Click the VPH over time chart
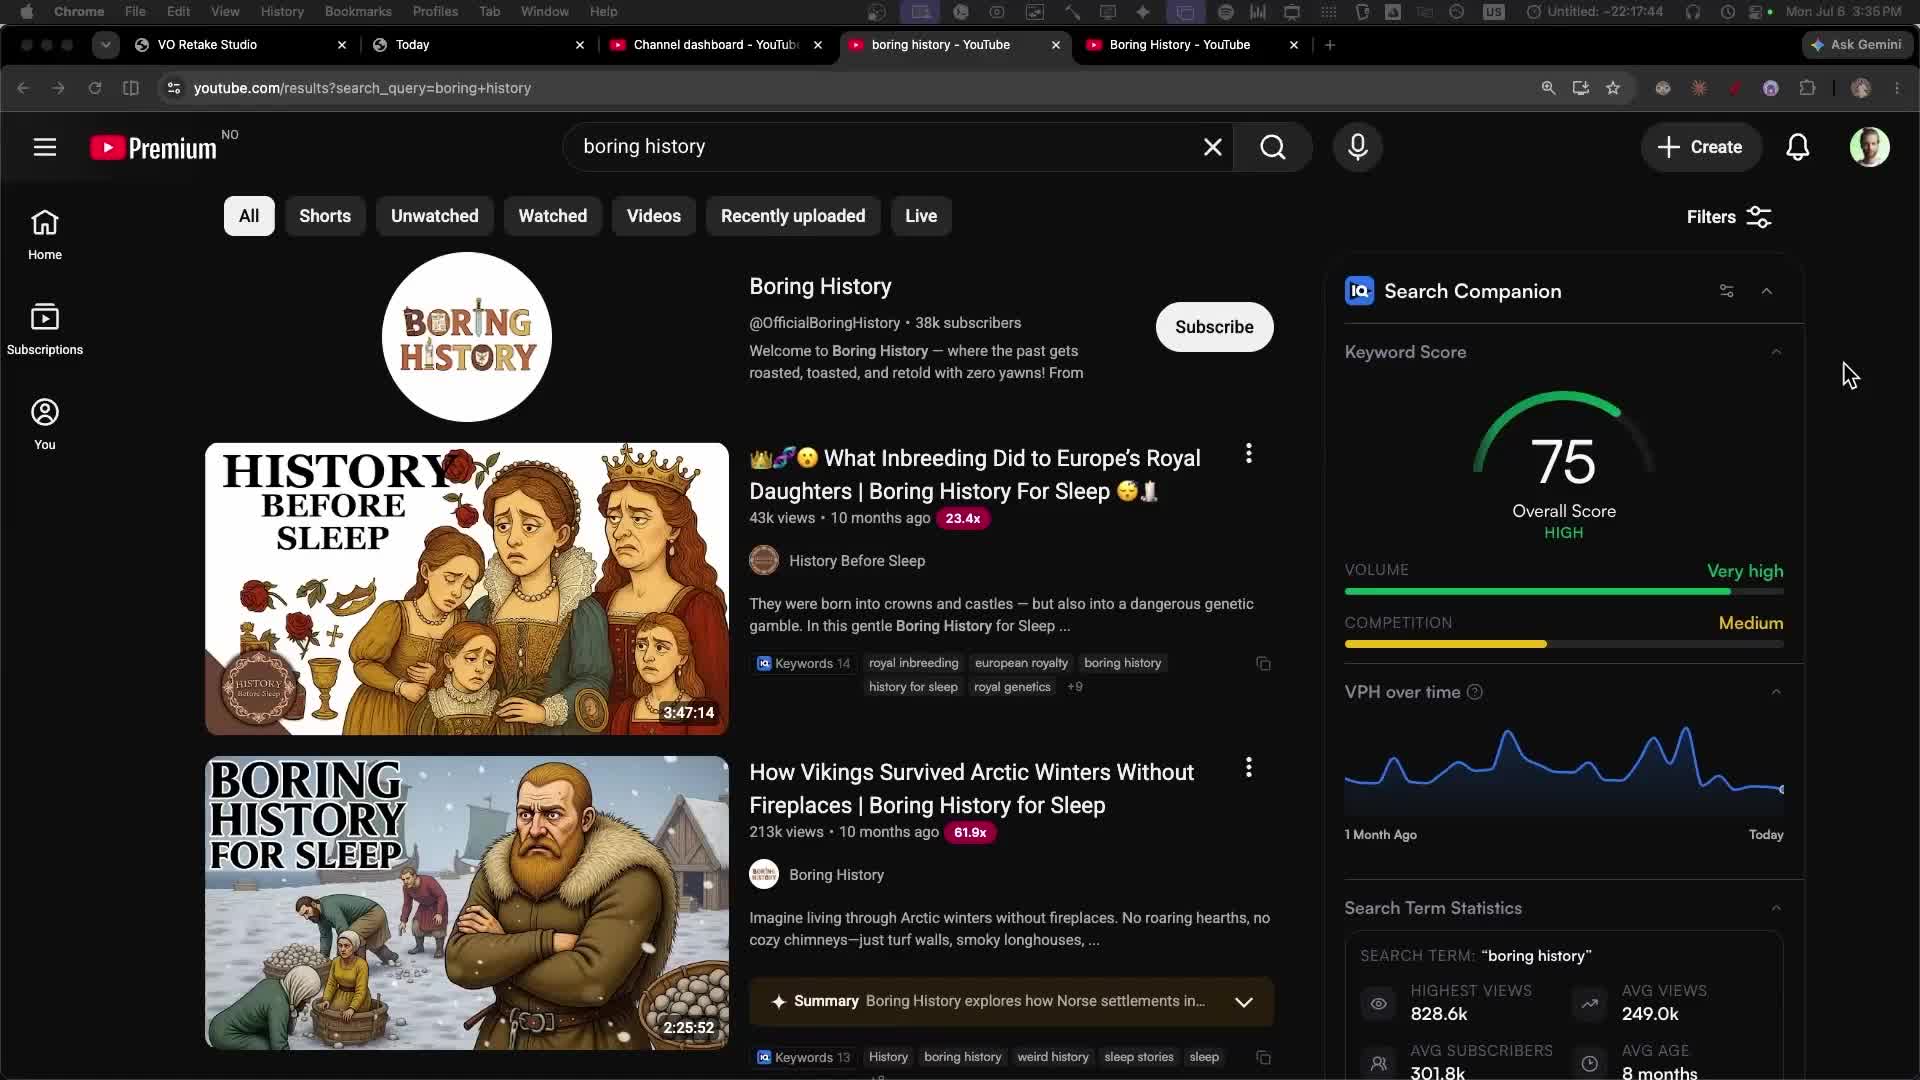This screenshot has height=1080, width=1920. pos(1564,769)
